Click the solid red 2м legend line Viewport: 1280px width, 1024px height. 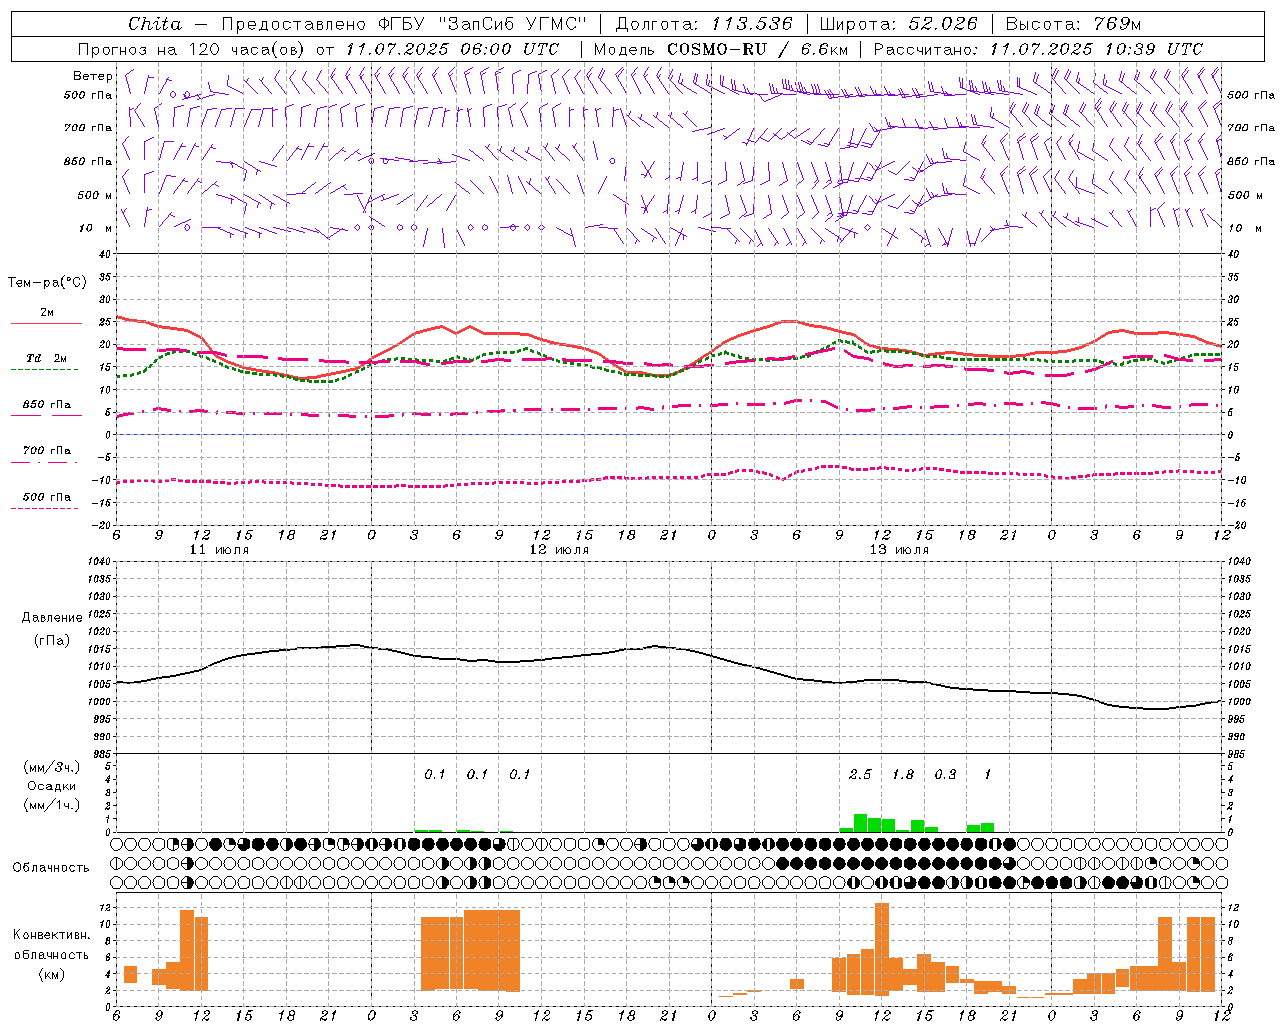(x=46, y=323)
